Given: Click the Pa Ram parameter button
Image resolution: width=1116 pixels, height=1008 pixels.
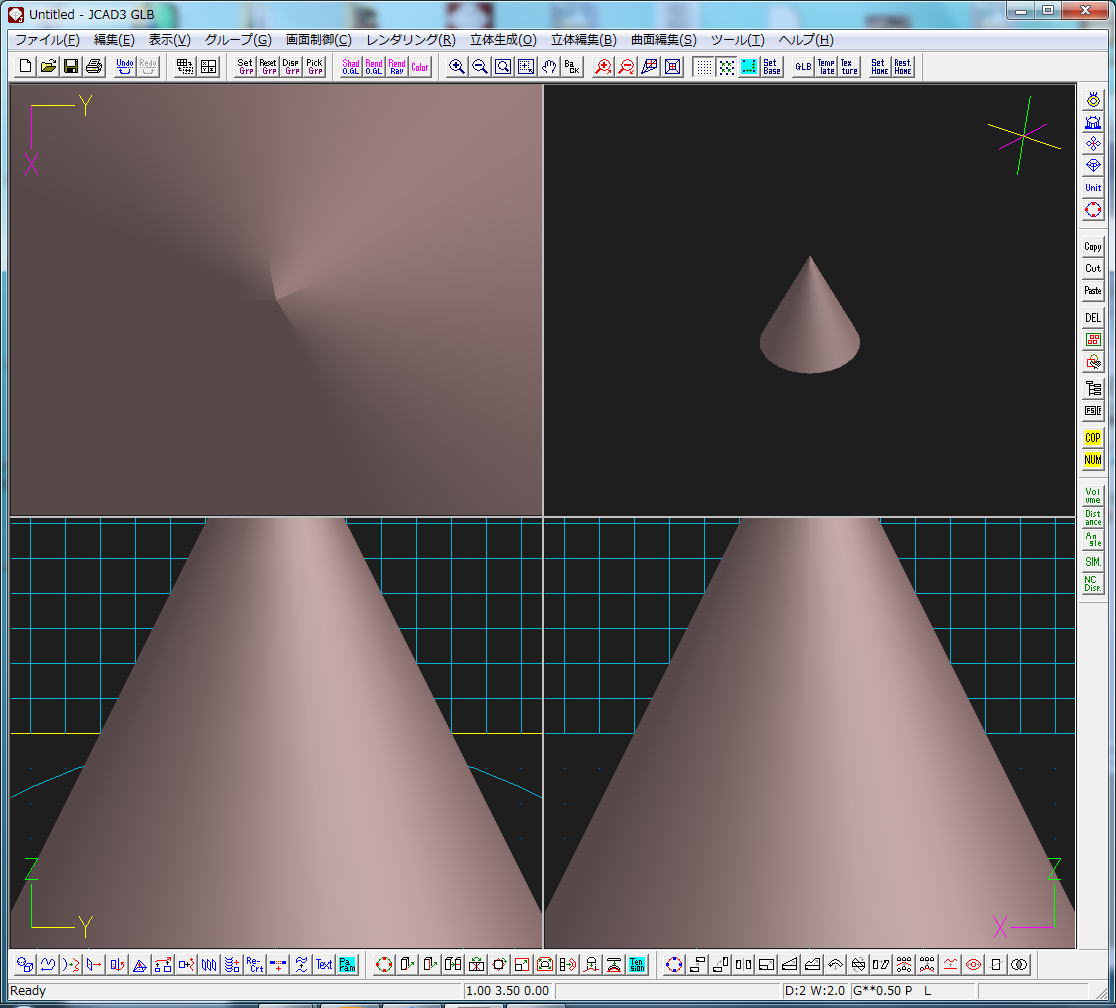Looking at the screenshot, I should 347,965.
